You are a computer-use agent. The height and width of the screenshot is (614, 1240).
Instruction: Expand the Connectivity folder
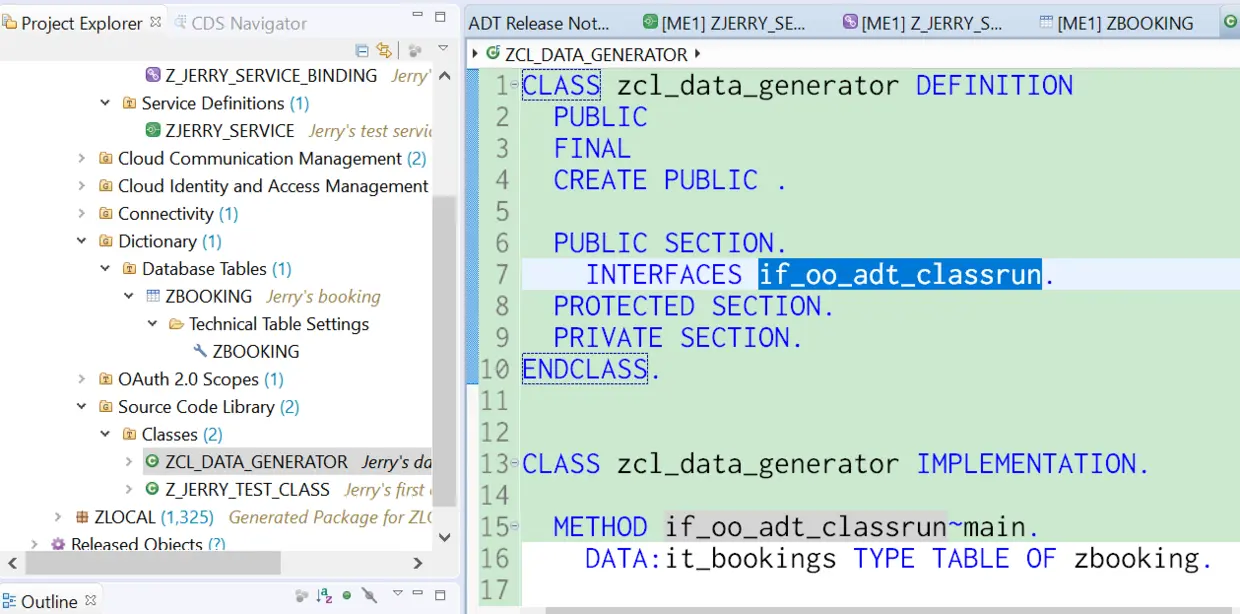coord(82,213)
